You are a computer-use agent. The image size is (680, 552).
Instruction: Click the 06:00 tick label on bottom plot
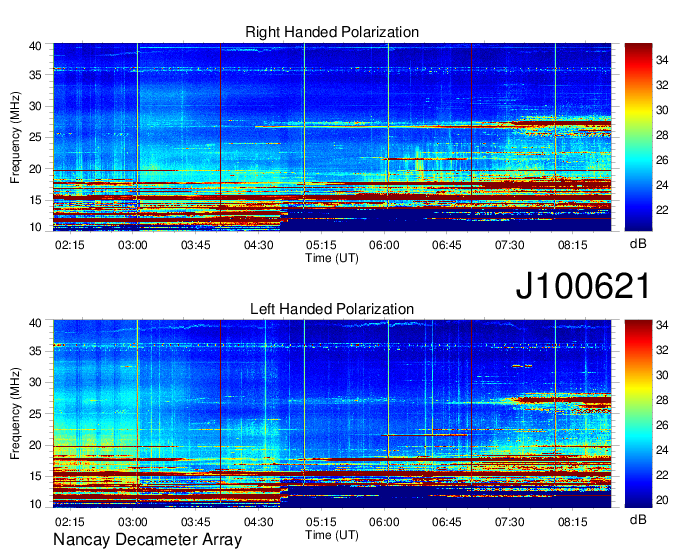tap(384, 522)
